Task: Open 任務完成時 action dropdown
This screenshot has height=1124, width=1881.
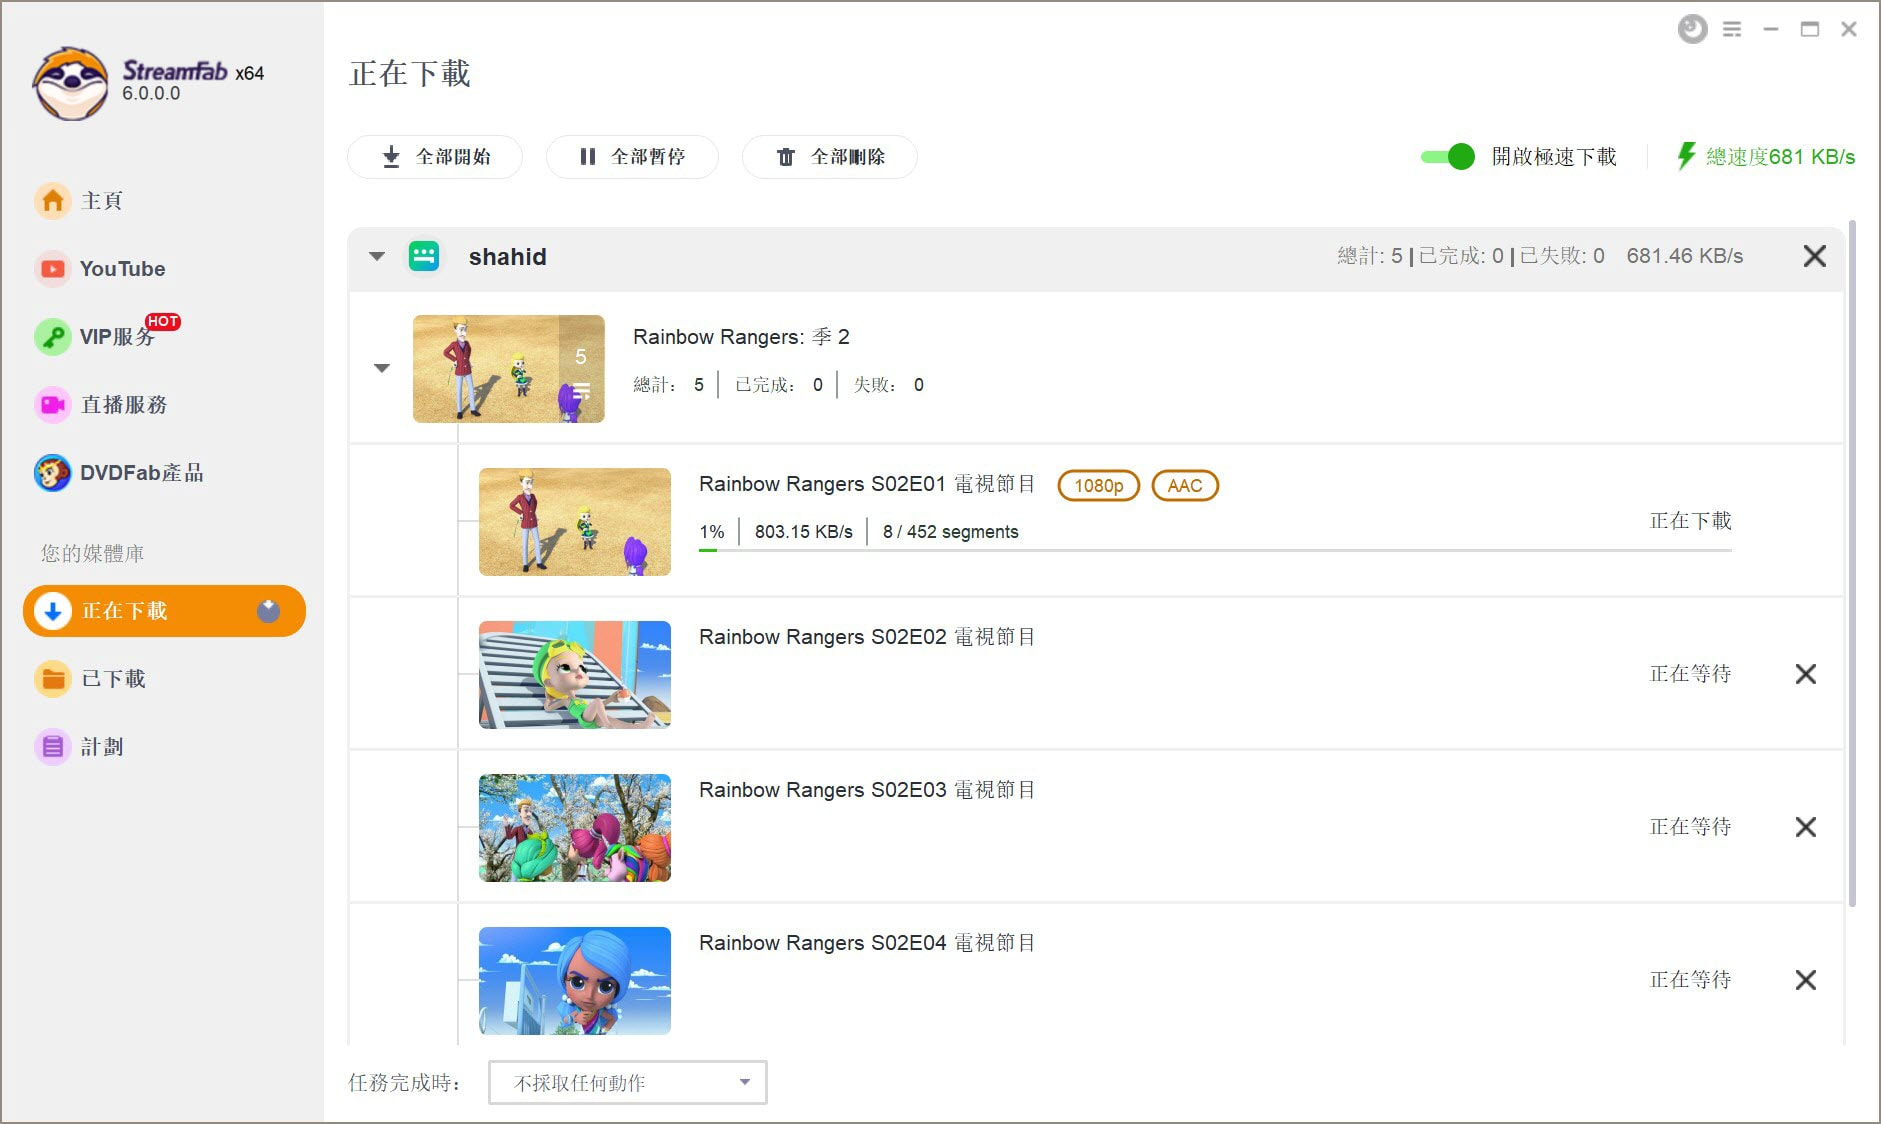Action: coord(628,1083)
